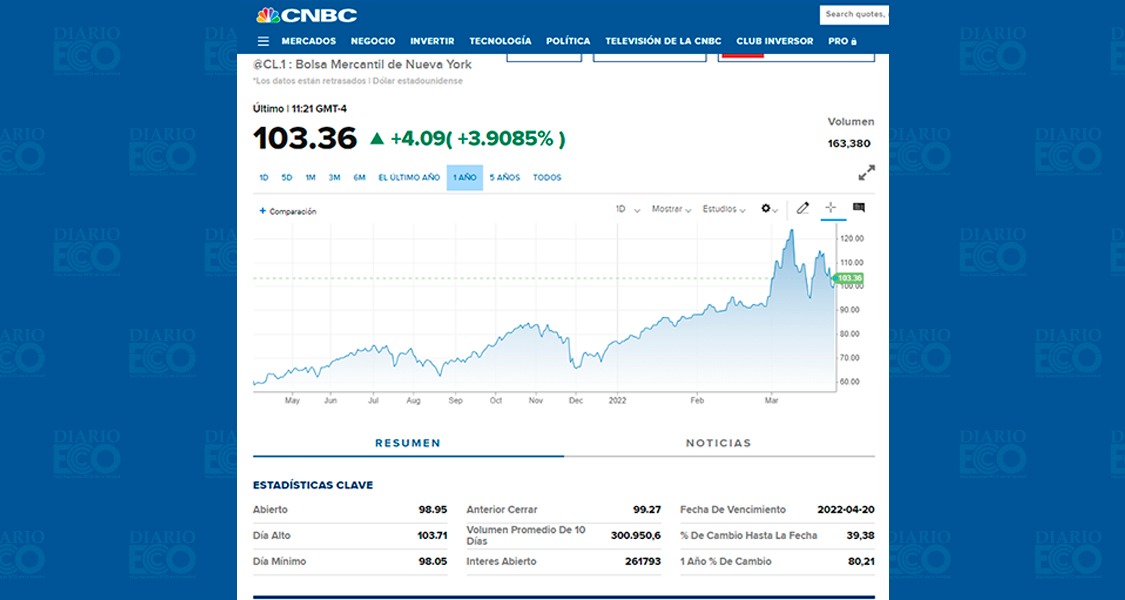Click the Abierto value 98.95
1125x600 pixels.
(433, 510)
